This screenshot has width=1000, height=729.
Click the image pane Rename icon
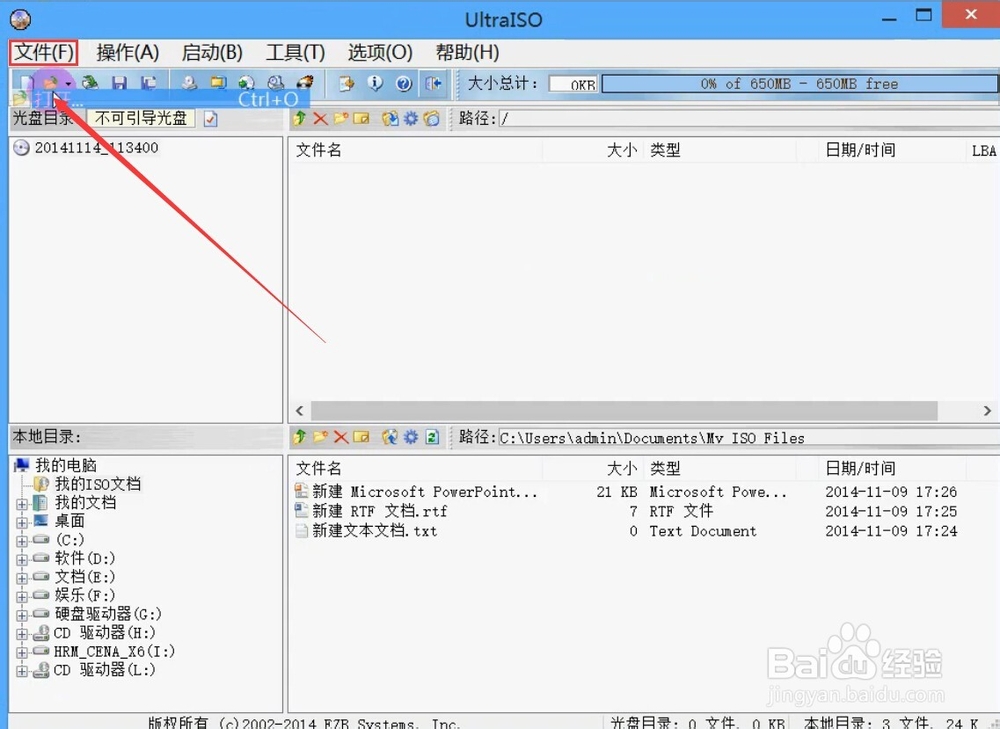tap(362, 119)
